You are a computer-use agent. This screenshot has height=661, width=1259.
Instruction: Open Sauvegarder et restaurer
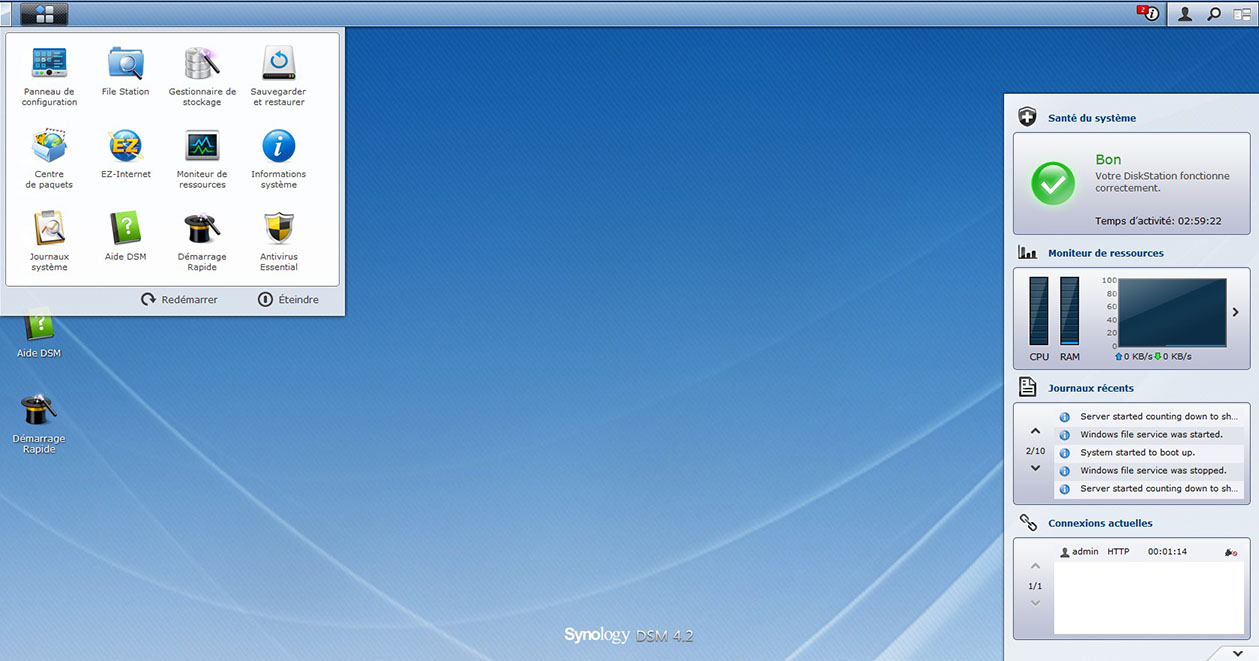(279, 76)
